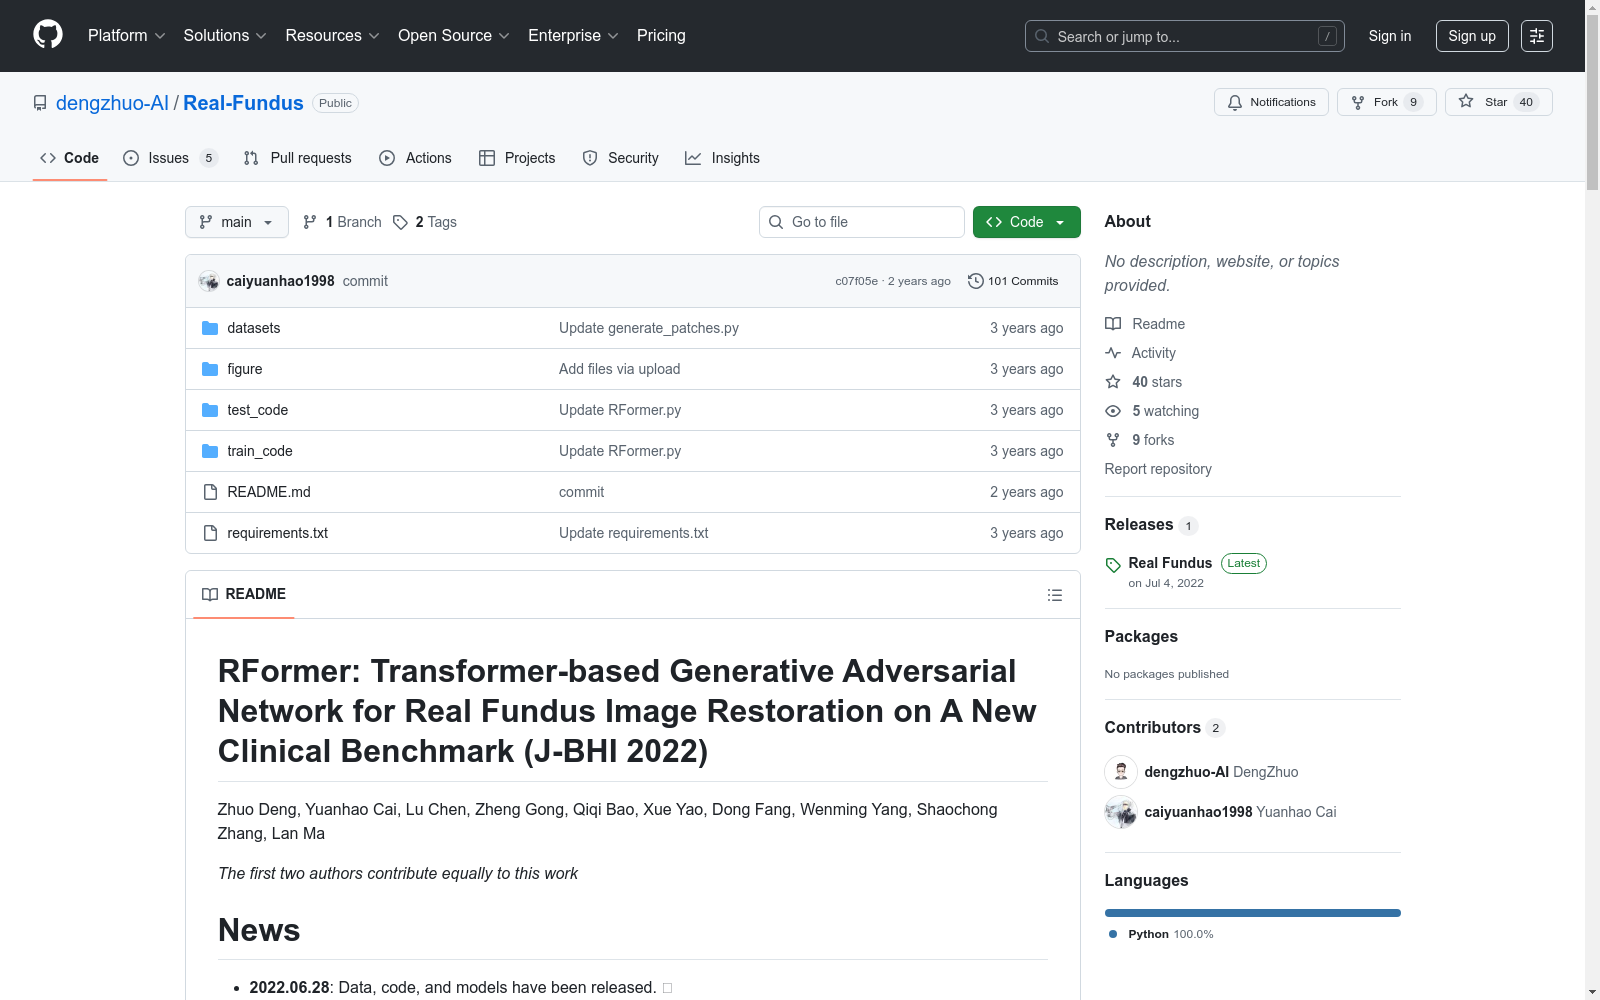Open the GitHub homepage logo
The height and width of the screenshot is (1000, 1600).
pyautogui.click(x=48, y=35)
